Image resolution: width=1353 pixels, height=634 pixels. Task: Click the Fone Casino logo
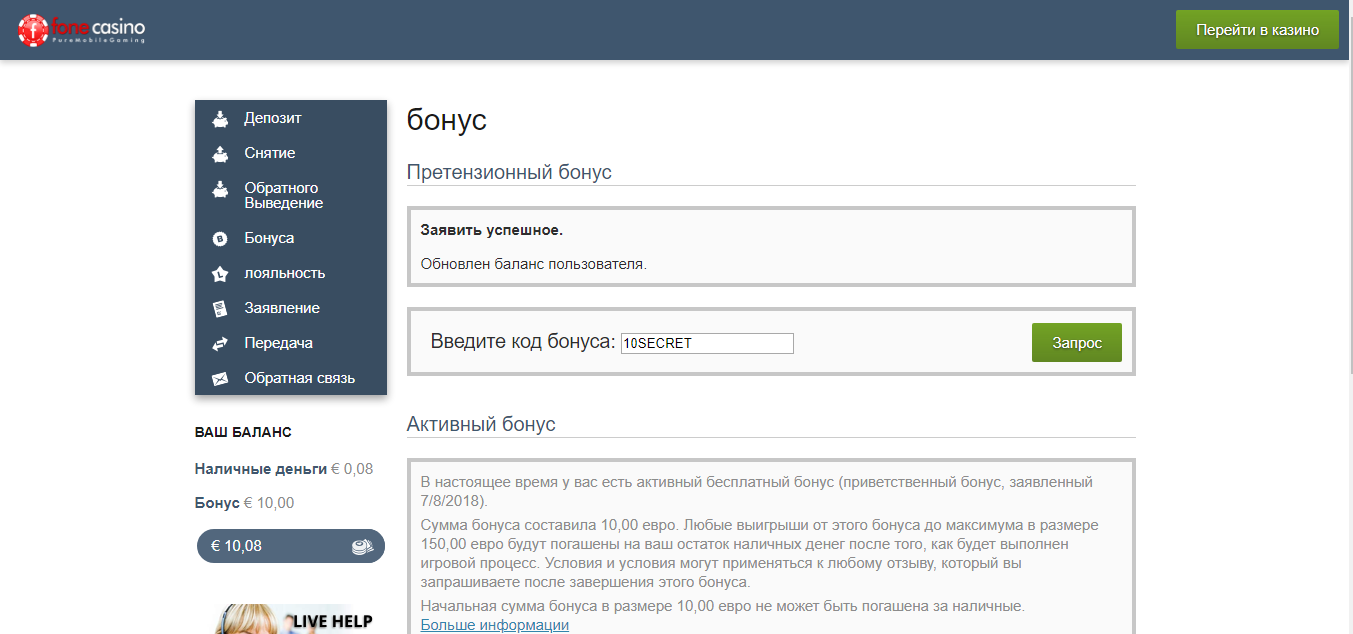click(82, 30)
